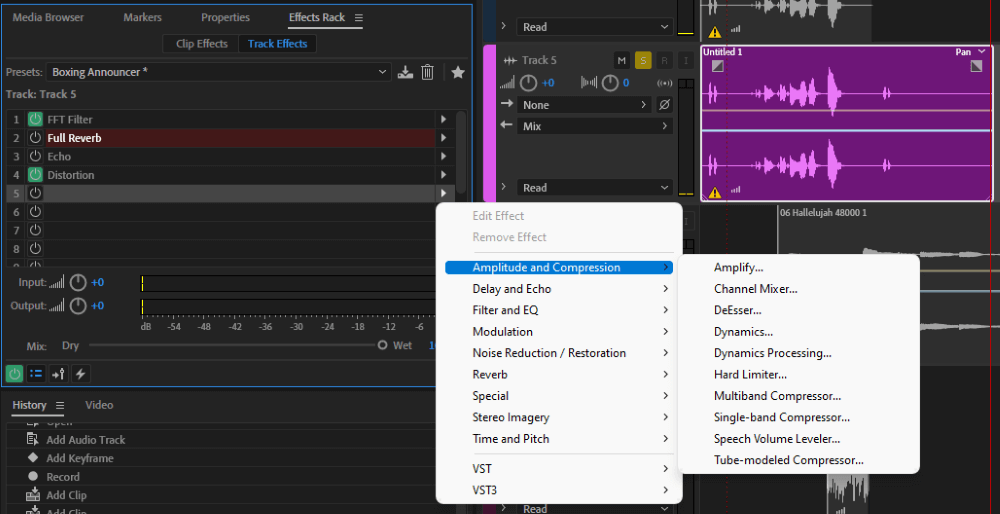Open Track 5 output Mix dropdown

pos(594,126)
